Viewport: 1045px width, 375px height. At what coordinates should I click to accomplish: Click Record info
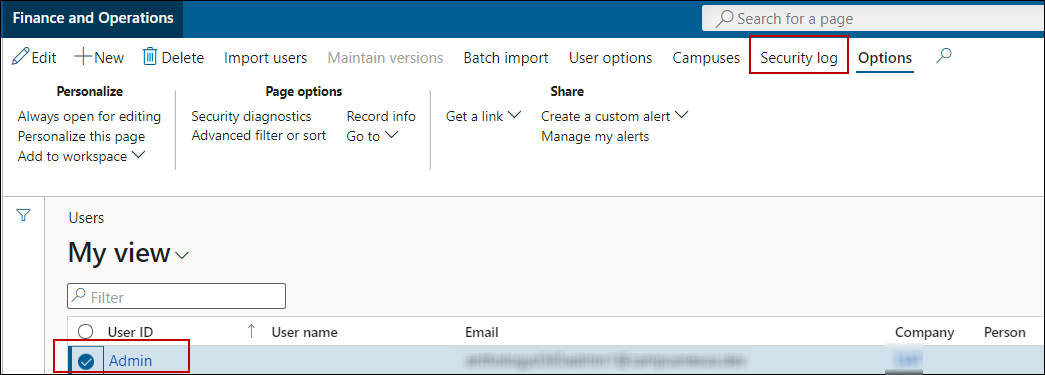click(x=381, y=117)
